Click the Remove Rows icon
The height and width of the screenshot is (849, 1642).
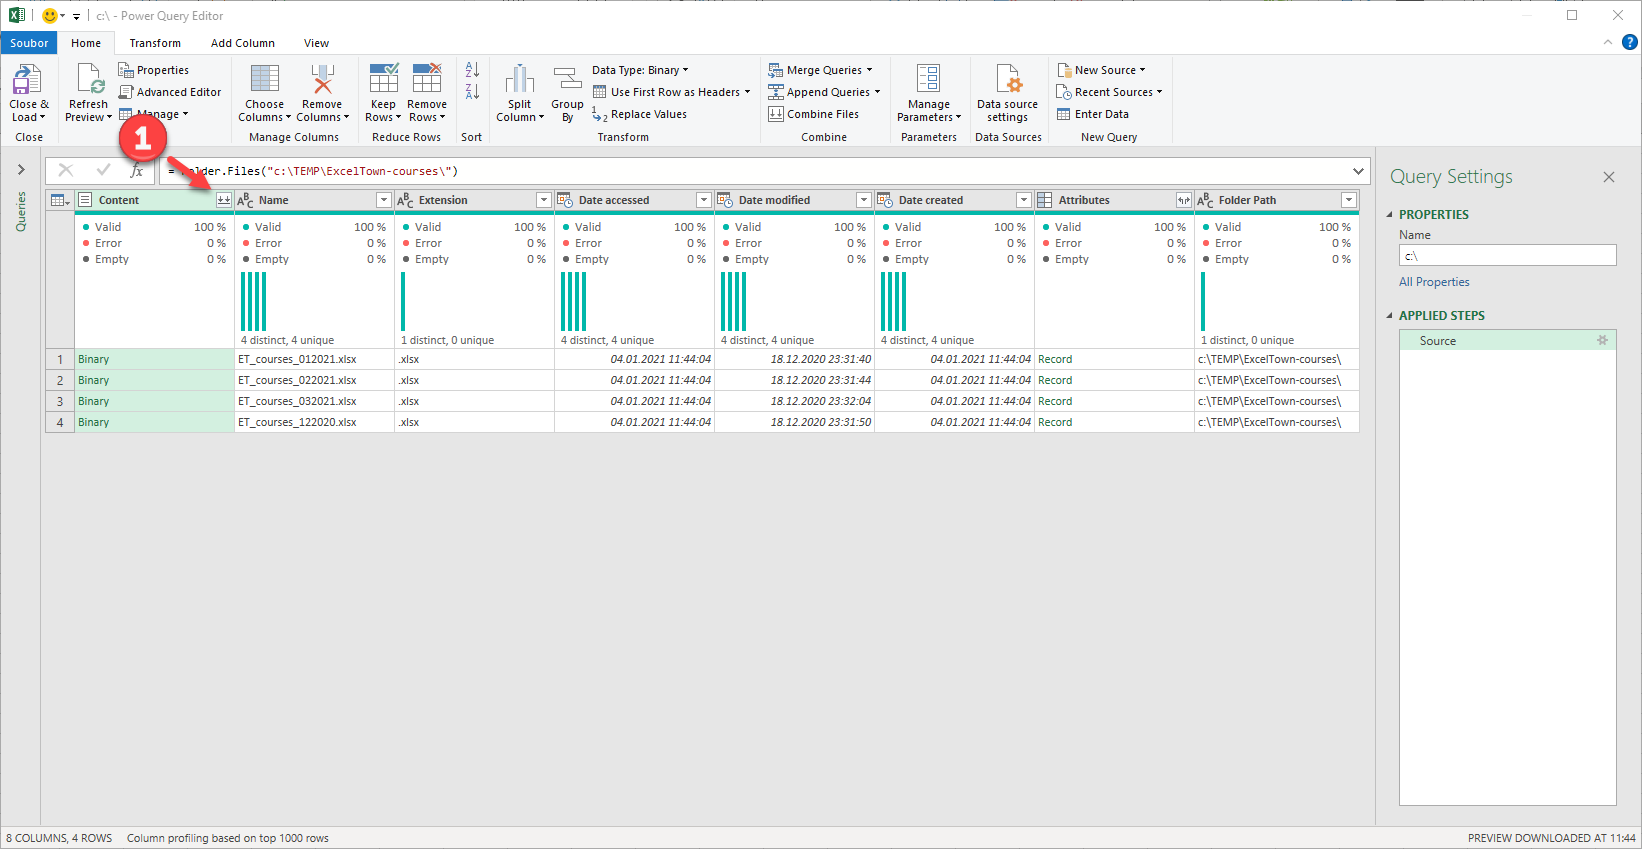tap(427, 80)
